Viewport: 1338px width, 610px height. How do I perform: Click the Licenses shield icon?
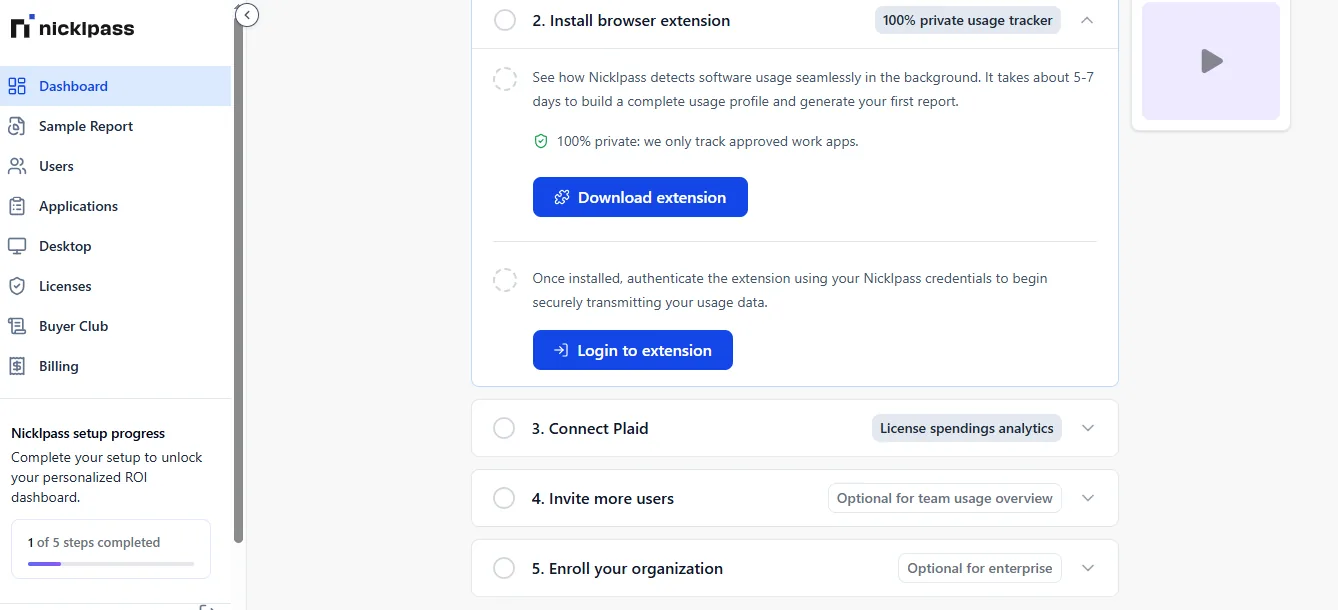coord(17,286)
